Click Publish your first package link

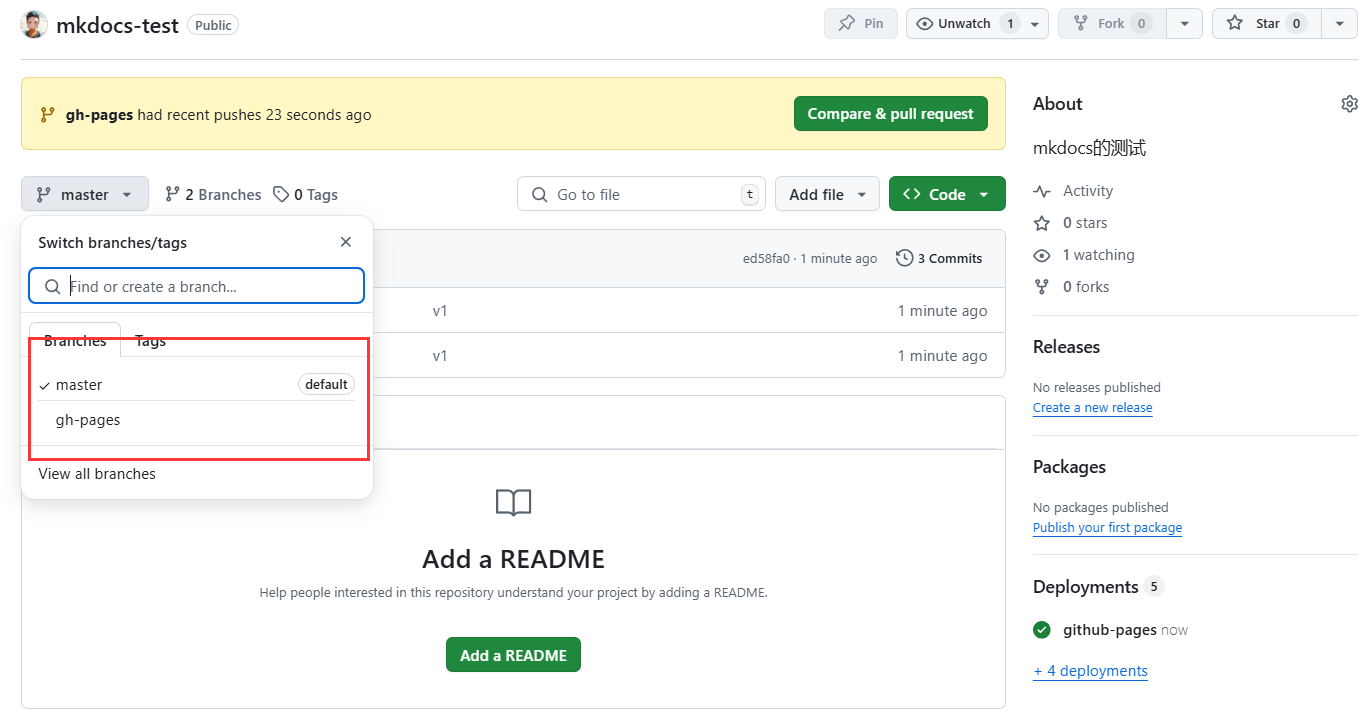(x=1107, y=528)
